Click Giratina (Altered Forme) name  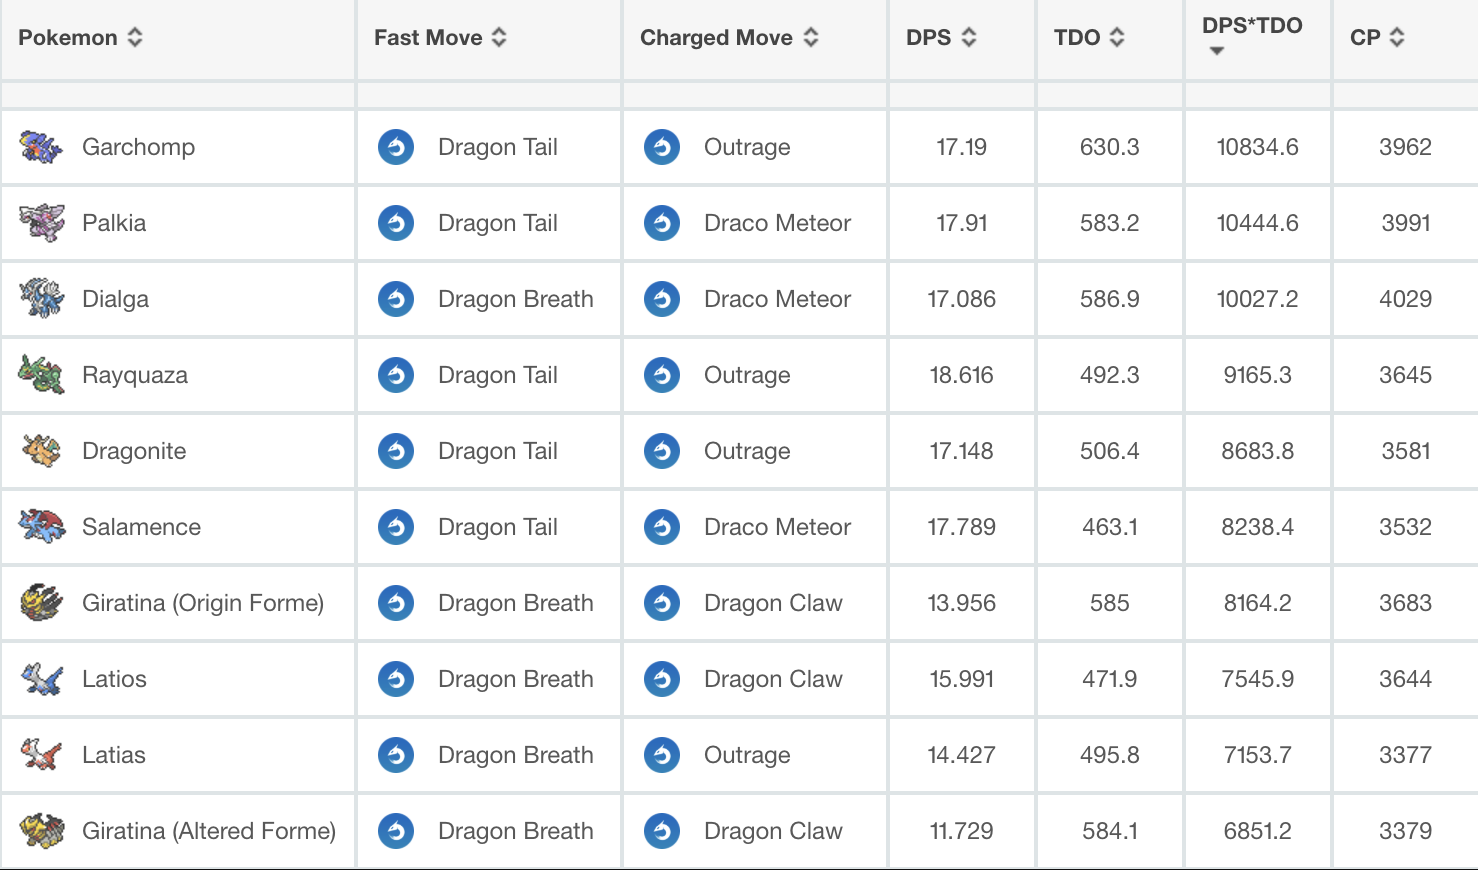point(208,831)
